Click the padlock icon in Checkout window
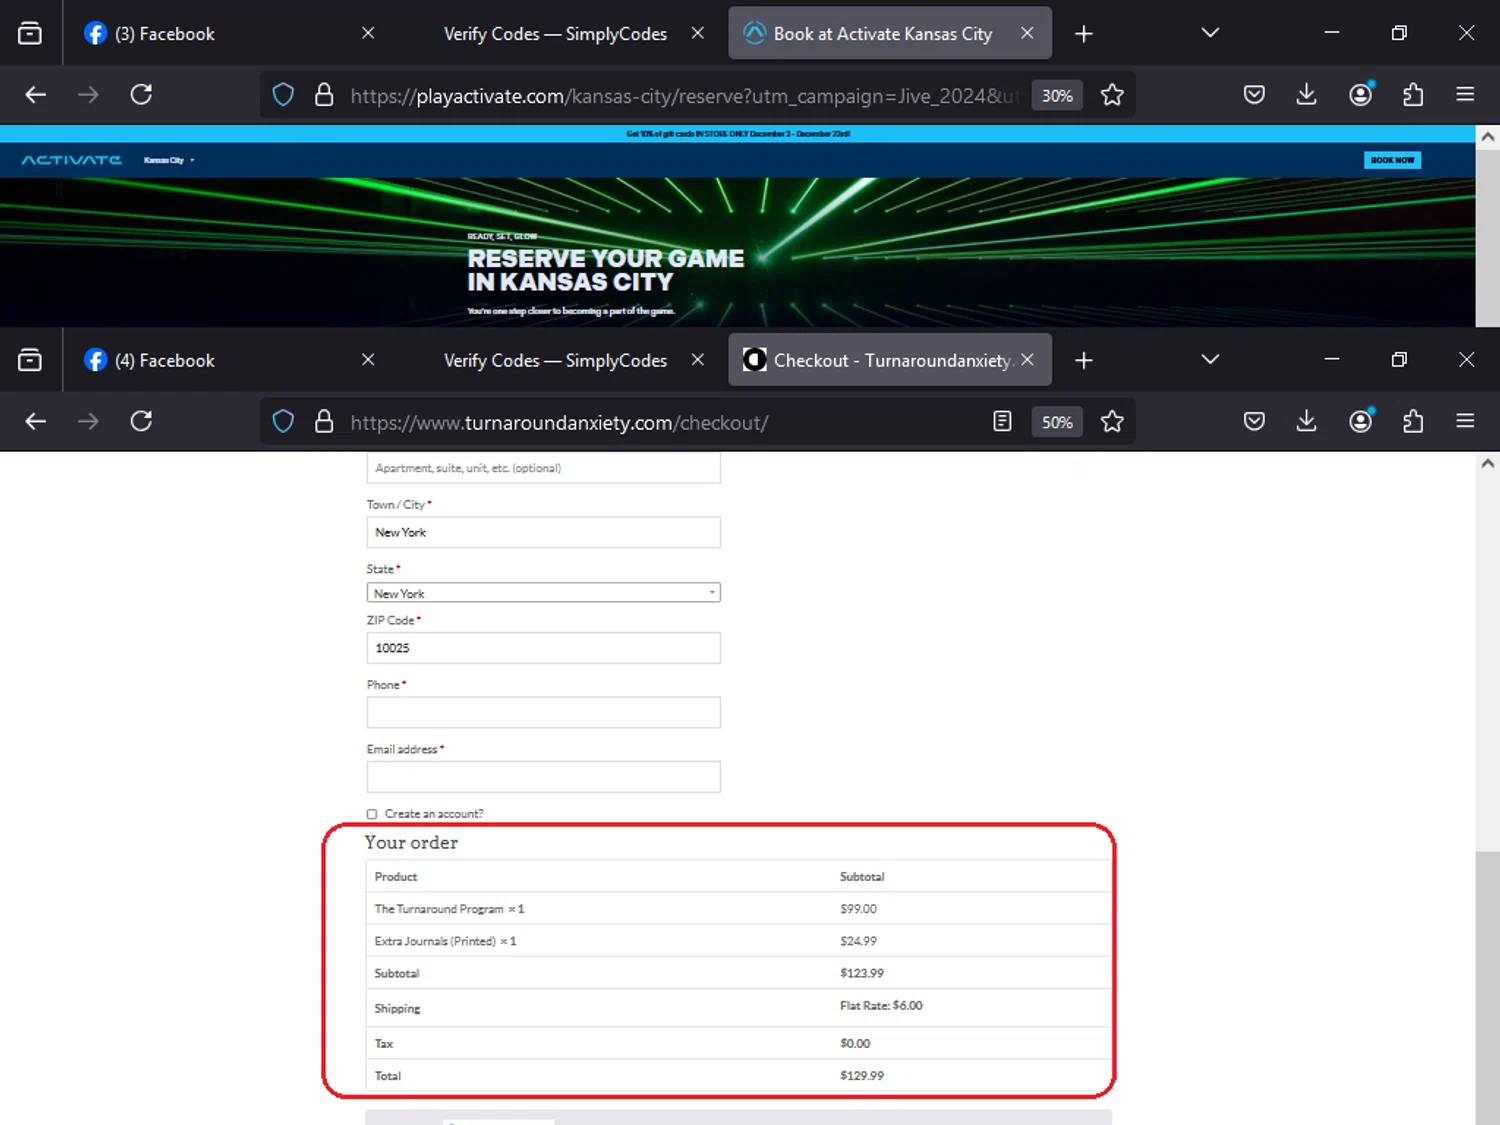This screenshot has width=1500, height=1125. [x=323, y=421]
